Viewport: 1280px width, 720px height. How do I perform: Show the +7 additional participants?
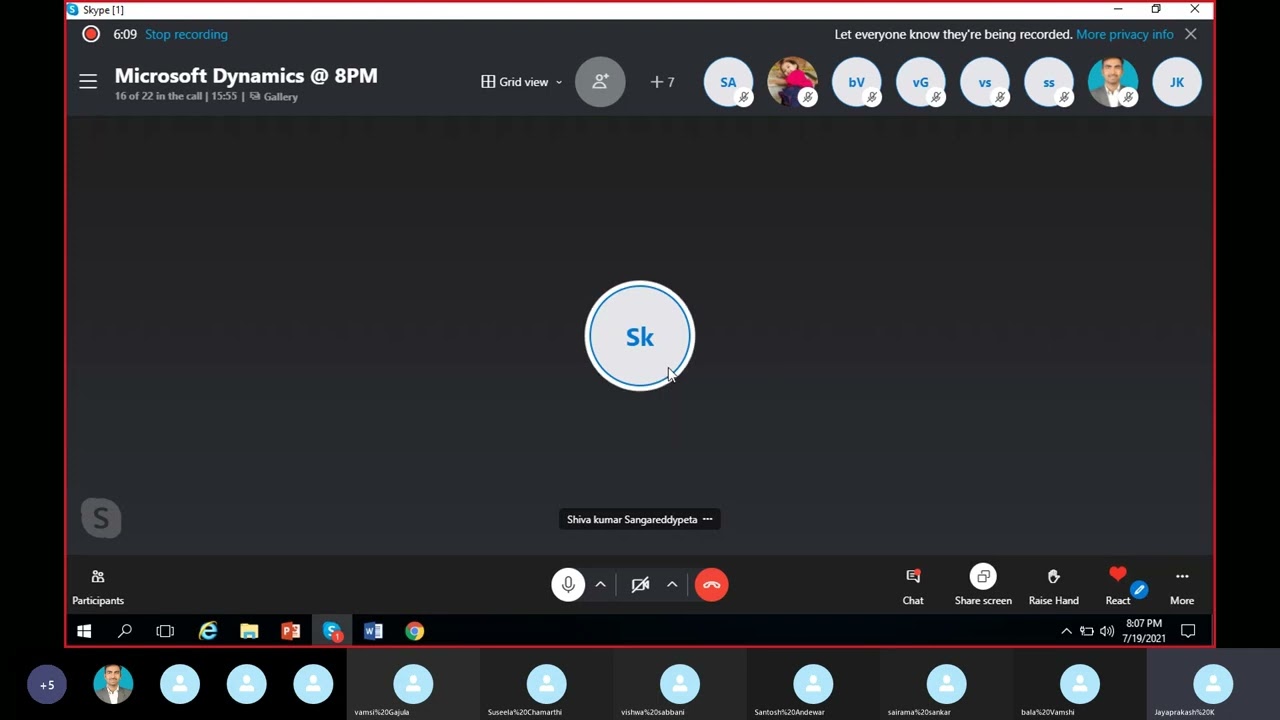662,82
